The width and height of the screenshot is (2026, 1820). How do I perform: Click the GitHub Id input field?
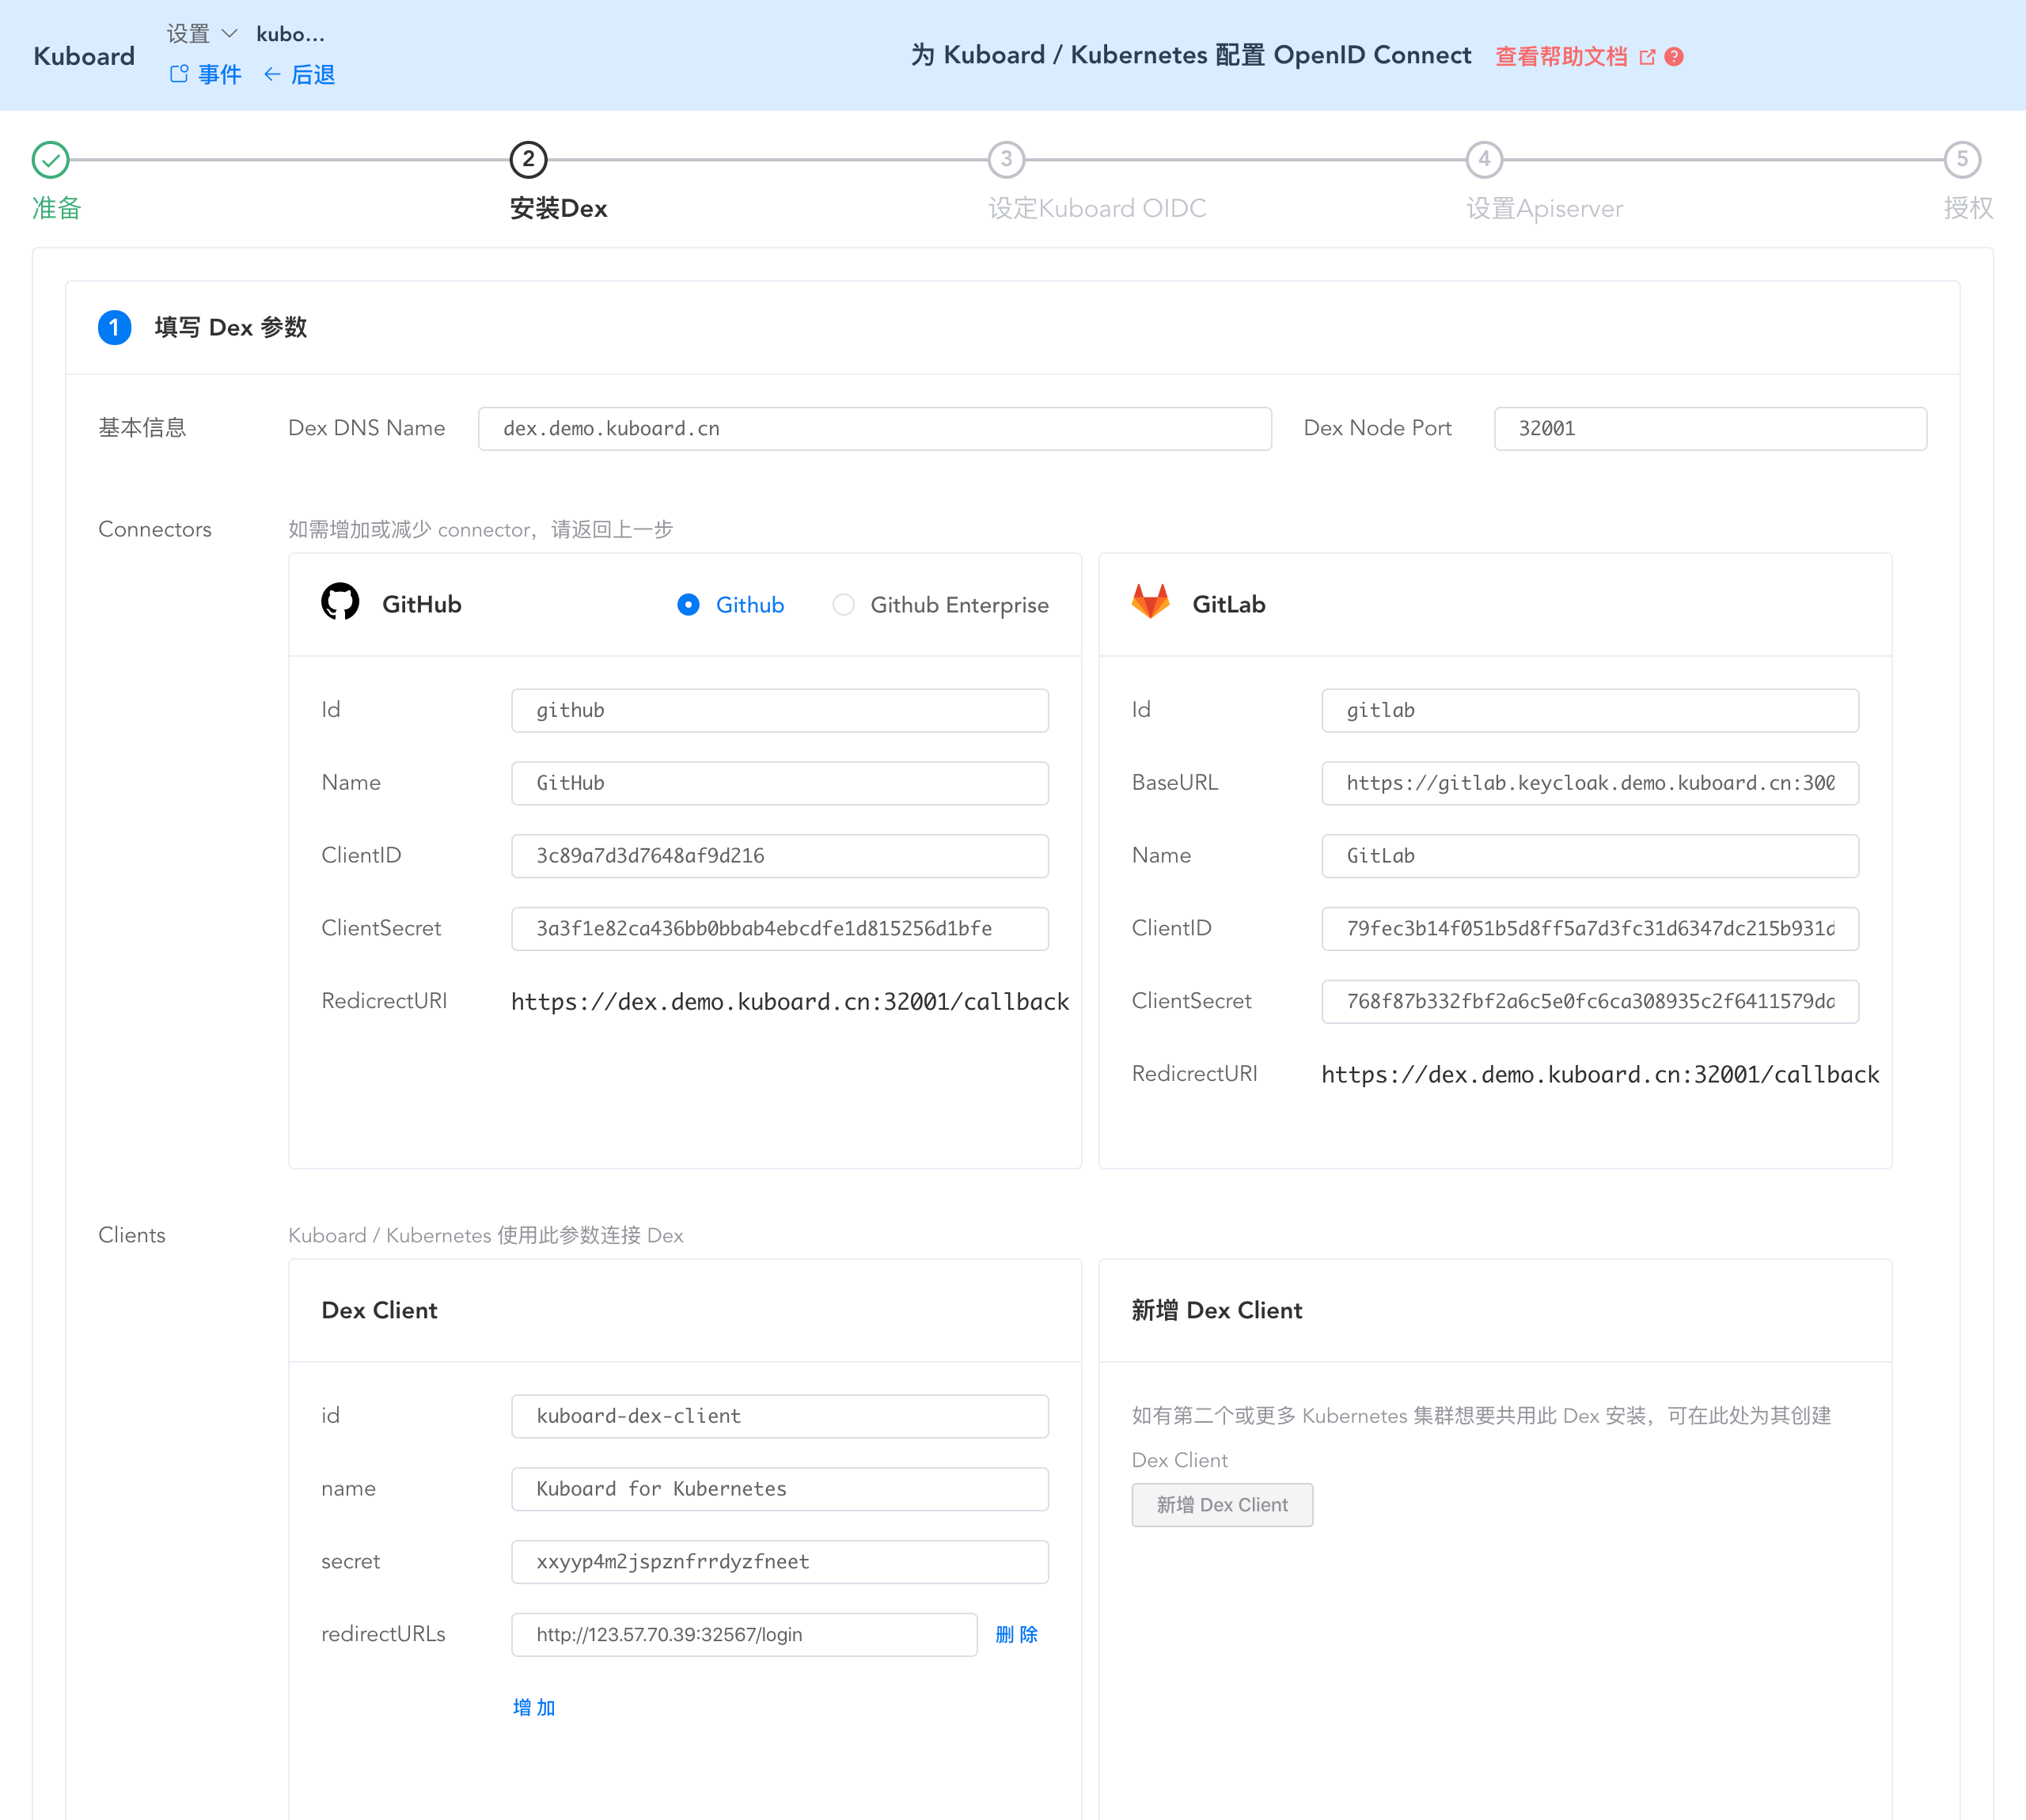780,710
